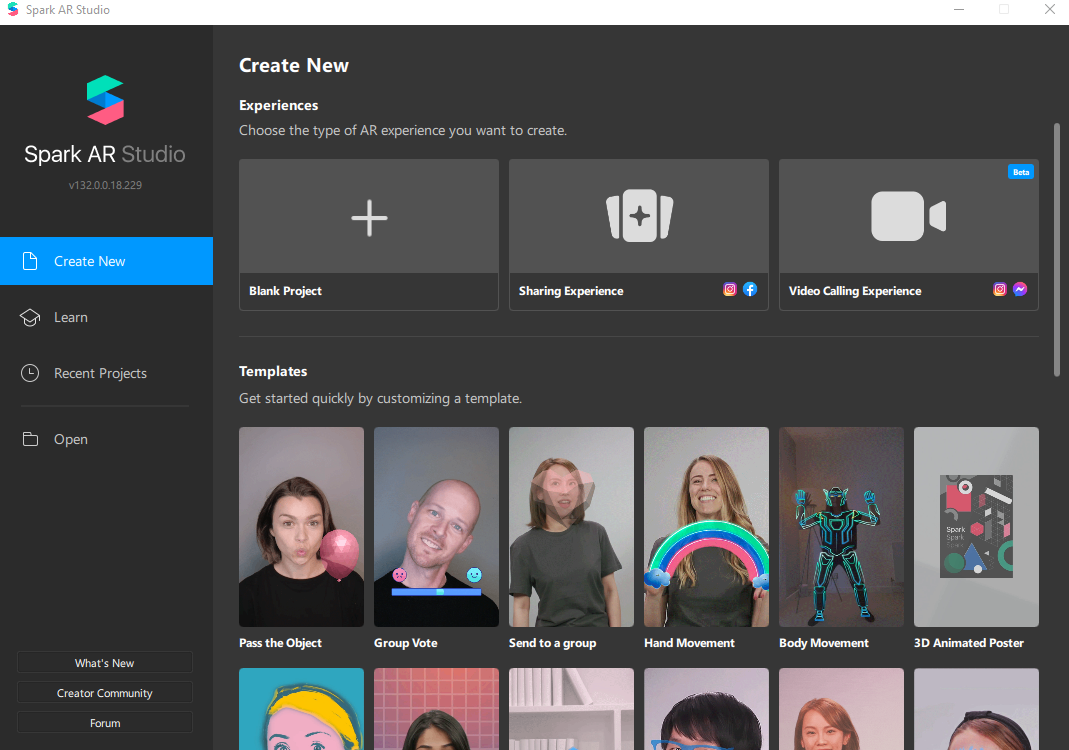Click the Learn graduation cap icon
The height and width of the screenshot is (750, 1069).
[x=30, y=318]
